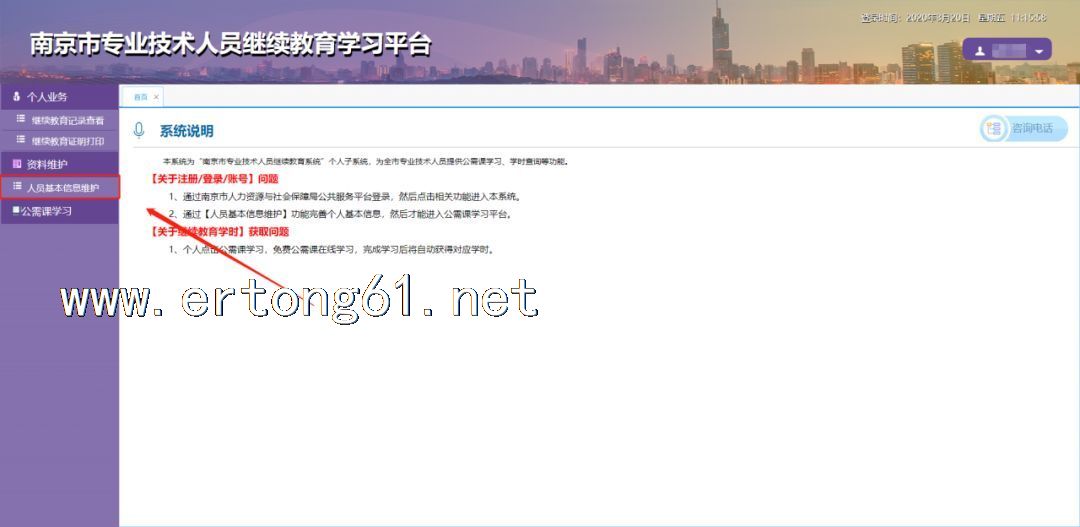Click the list icon next to 继续教育记录查看
The height and width of the screenshot is (527, 1080).
point(19,119)
